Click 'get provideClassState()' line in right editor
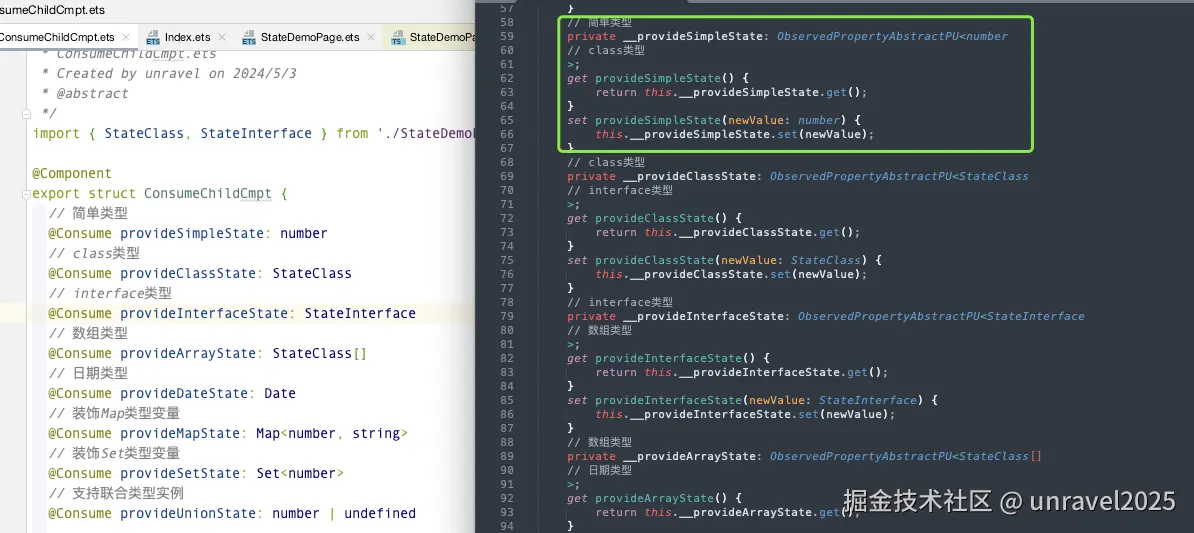The width and height of the screenshot is (1194, 533). (655, 219)
